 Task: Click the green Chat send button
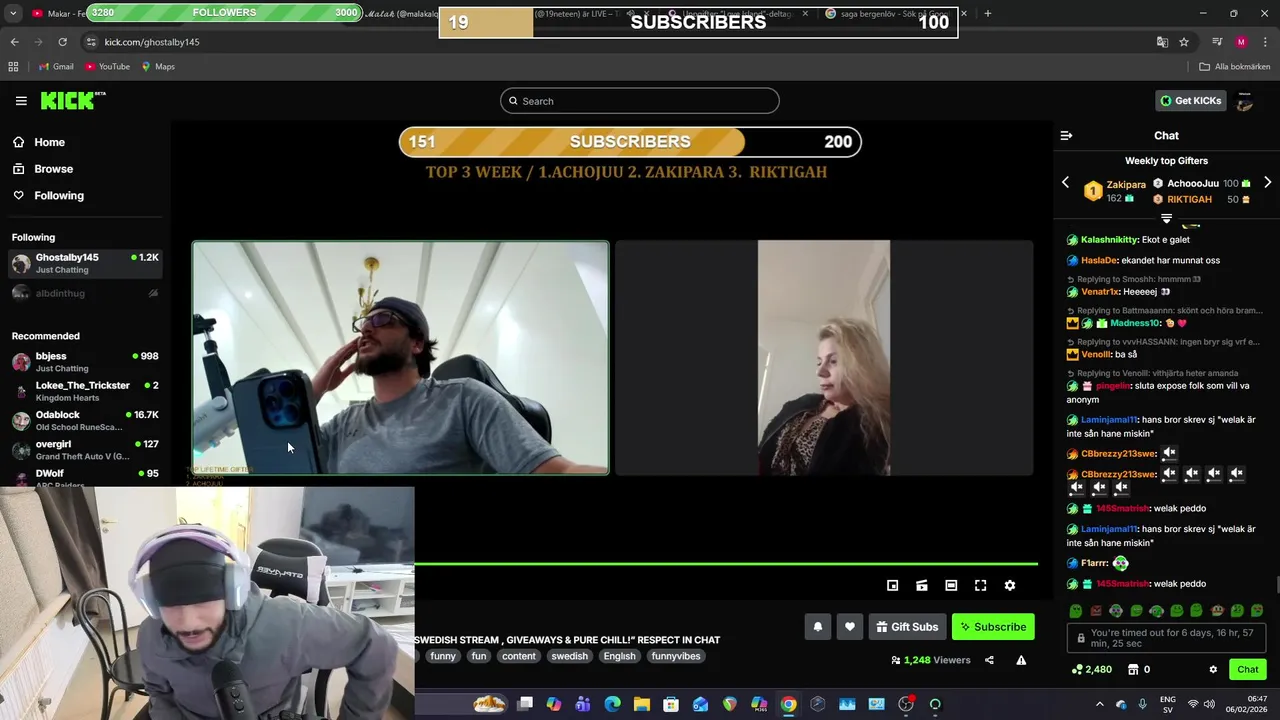pyautogui.click(x=1248, y=670)
